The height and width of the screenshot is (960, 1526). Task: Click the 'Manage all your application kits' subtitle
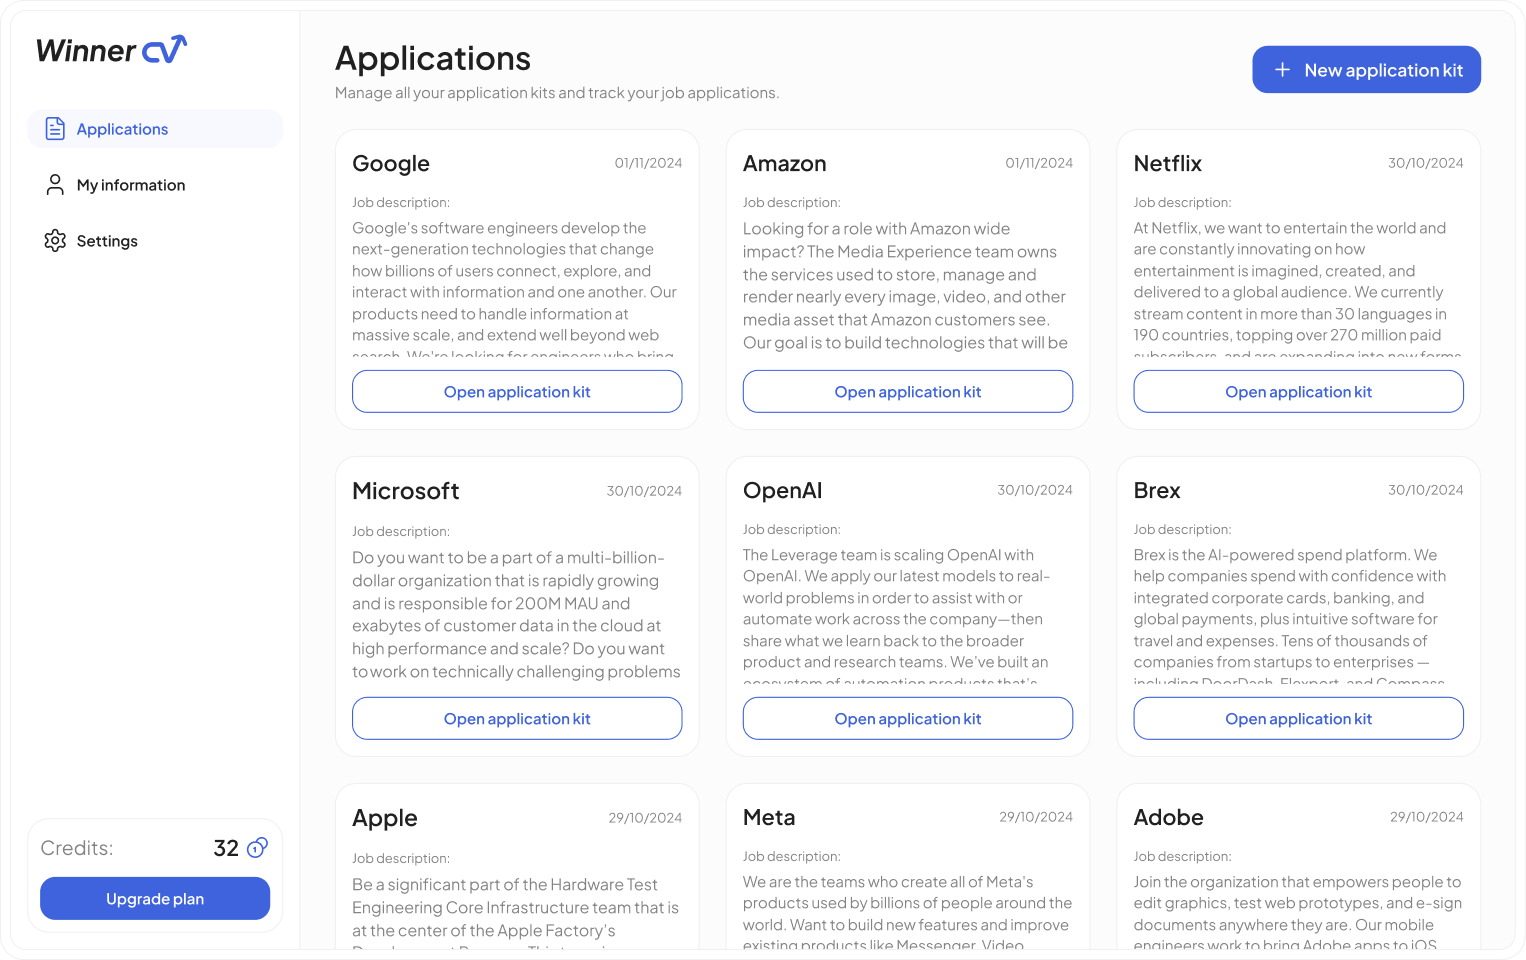(x=557, y=93)
